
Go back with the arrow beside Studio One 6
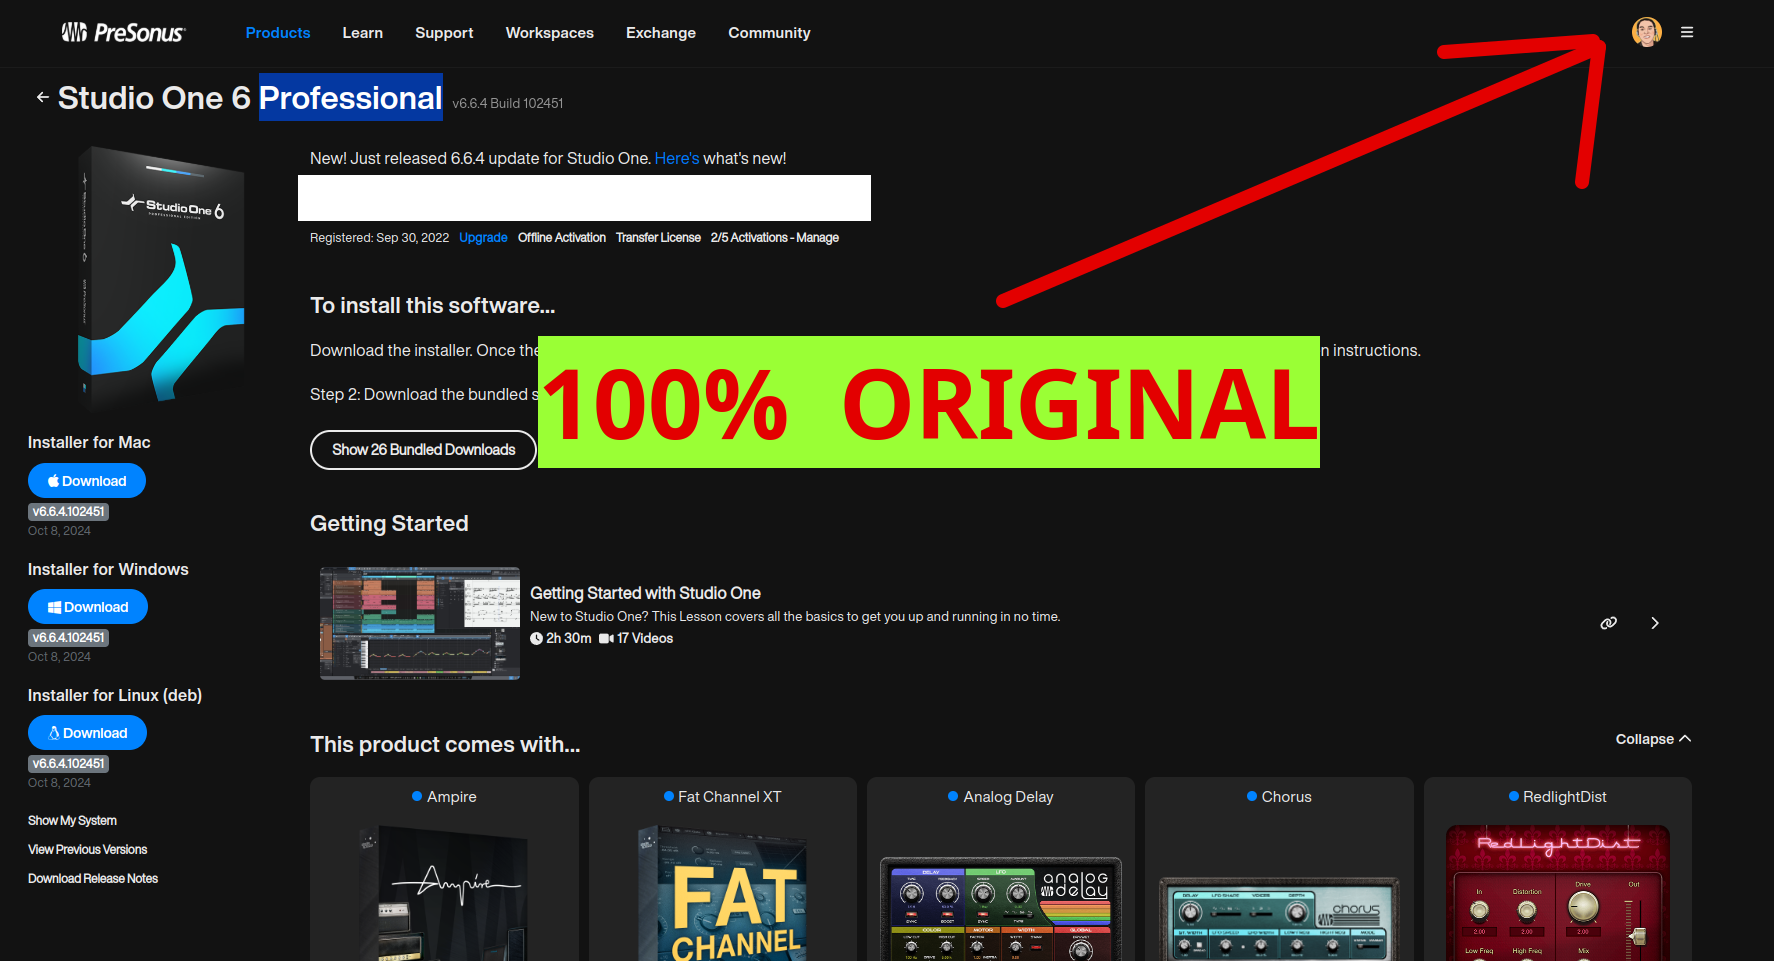[42, 97]
